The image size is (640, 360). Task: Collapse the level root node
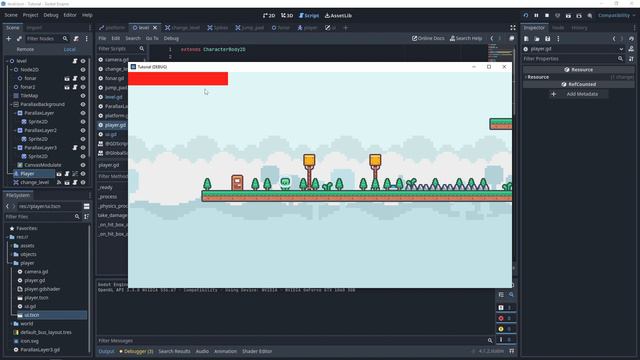[7, 61]
